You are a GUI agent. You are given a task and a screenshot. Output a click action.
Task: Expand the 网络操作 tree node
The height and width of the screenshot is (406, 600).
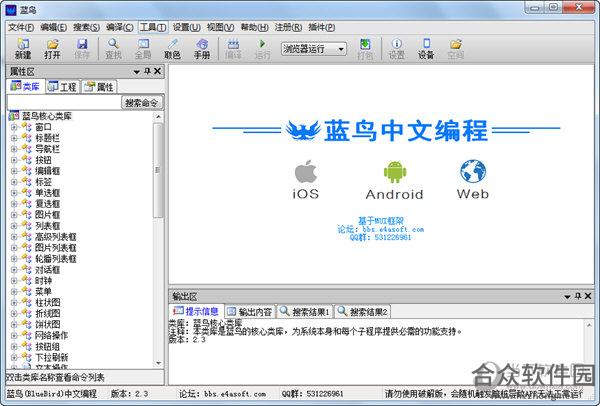tap(14, 336)
